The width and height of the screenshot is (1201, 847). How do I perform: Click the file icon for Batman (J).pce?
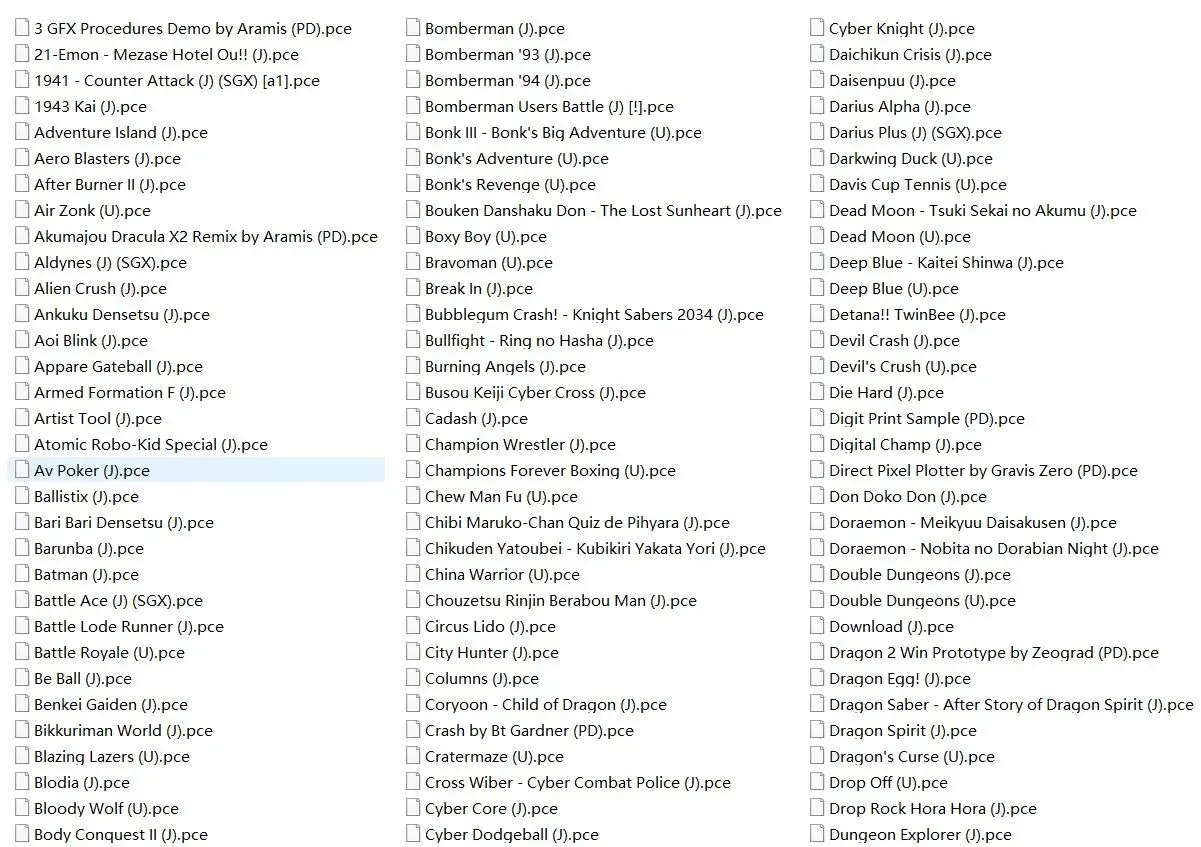(x=22, y=574)
